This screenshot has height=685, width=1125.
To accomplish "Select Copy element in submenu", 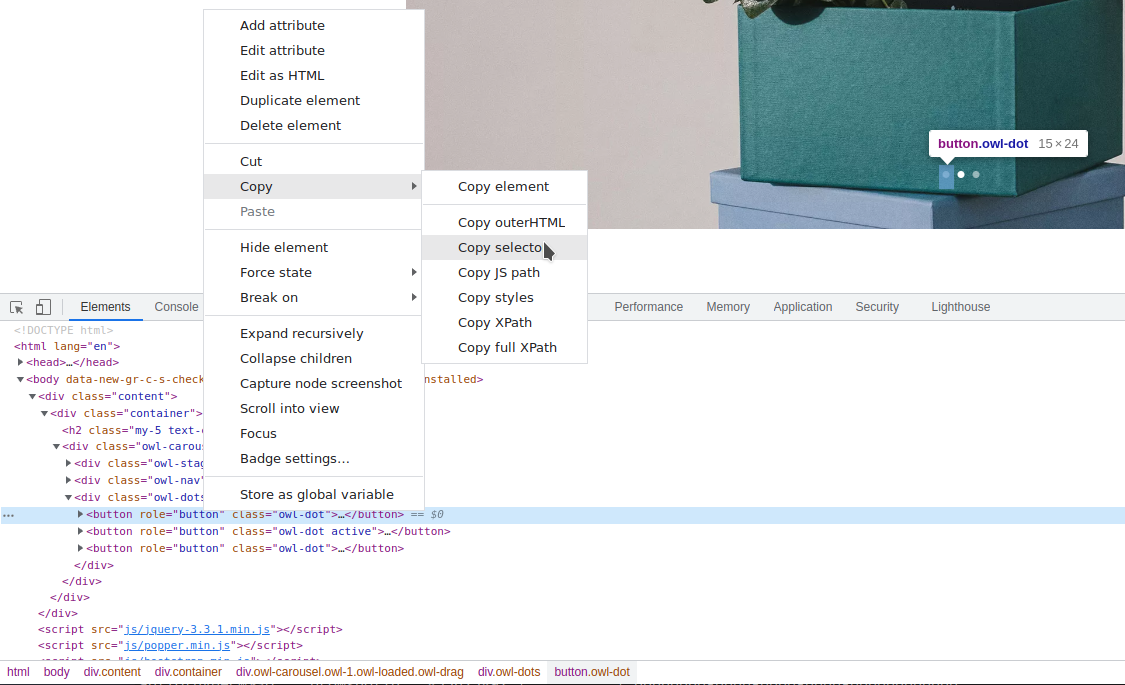I will pyautogui.click(x=504, y=186).
